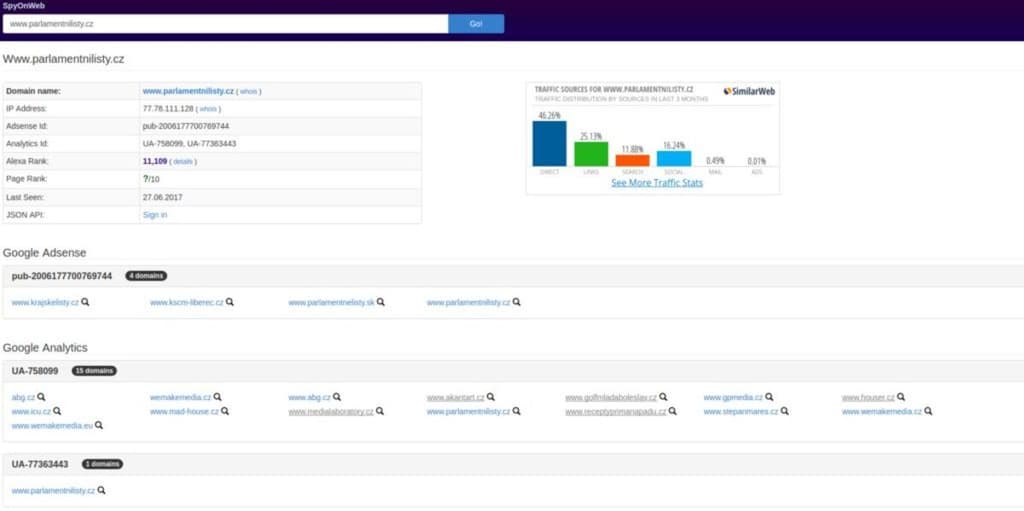Click magnifier icon beside abg.cz
Screen dimensions: 1024x511
[42, 397]
